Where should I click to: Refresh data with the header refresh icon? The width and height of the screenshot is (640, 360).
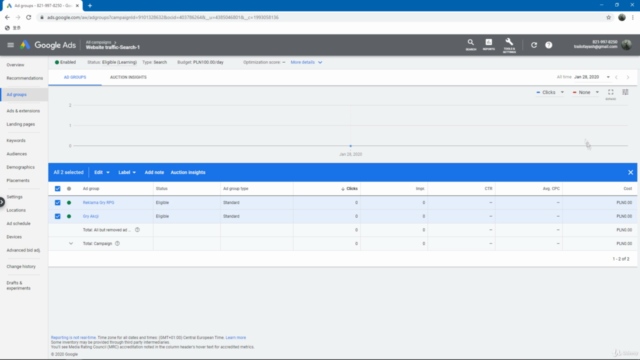point(534,45)
